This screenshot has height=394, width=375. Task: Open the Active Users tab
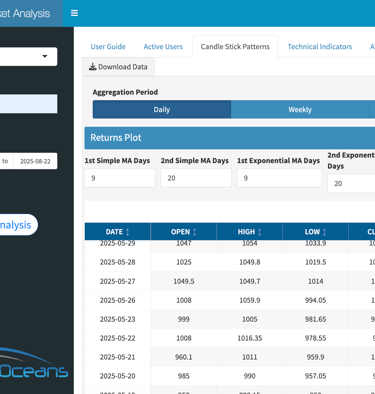[163, 47]
